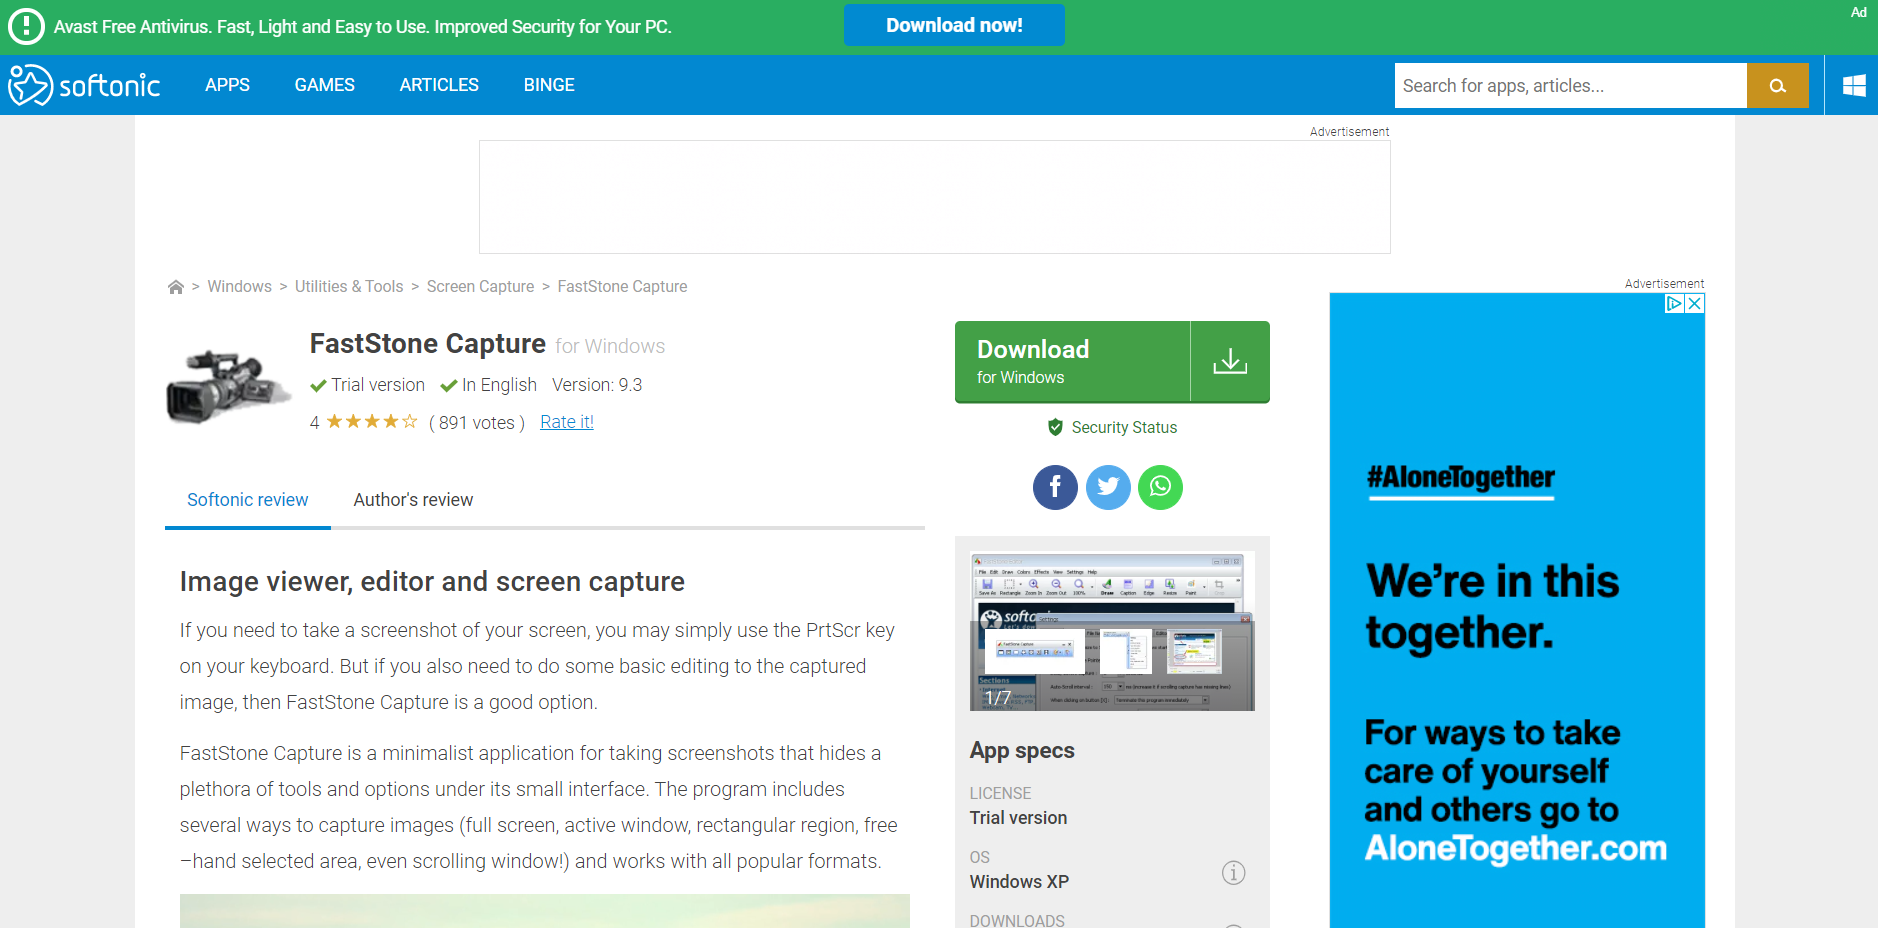1878x928 pixels.
Task: Click the AloneTogether.com advertisement
Action: click(1516, 610)
